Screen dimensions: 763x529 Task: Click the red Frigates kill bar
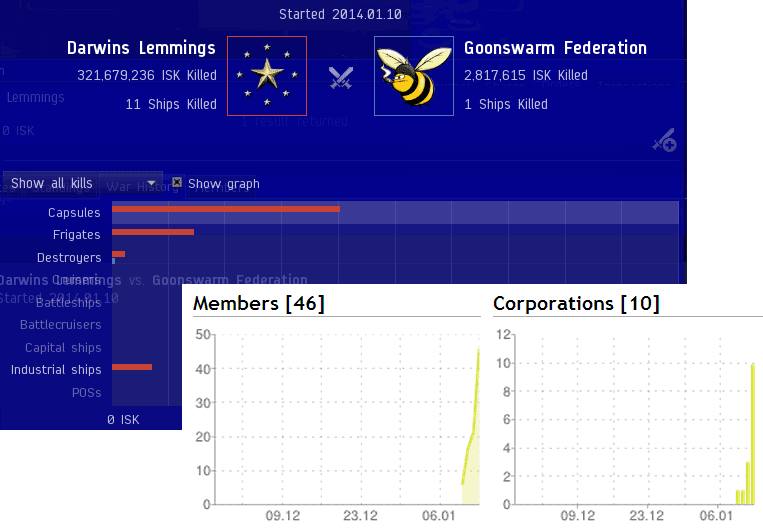[153, 232]
